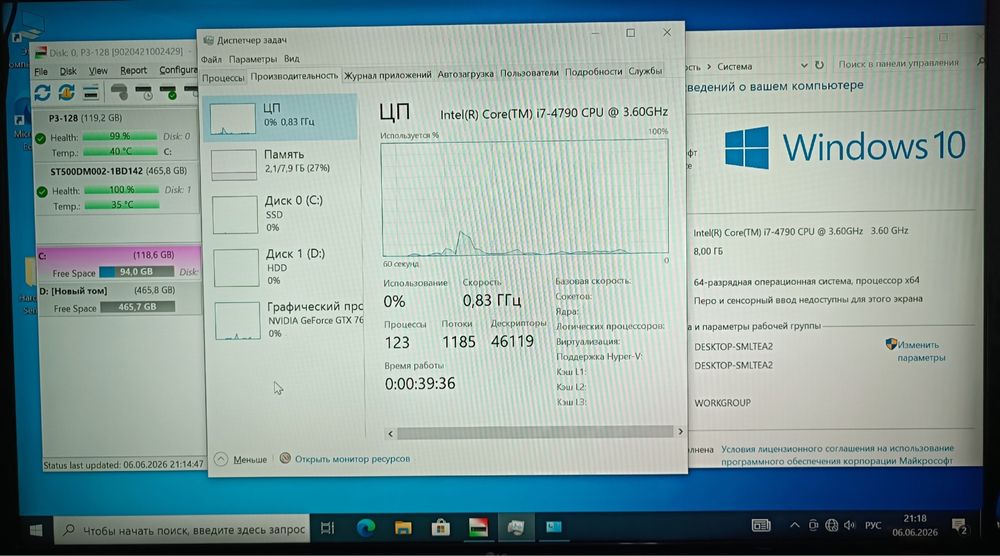The image size is (1000, 556).
Task: Open Microsoft Store from the taskbar
Action: coord(440,527)
